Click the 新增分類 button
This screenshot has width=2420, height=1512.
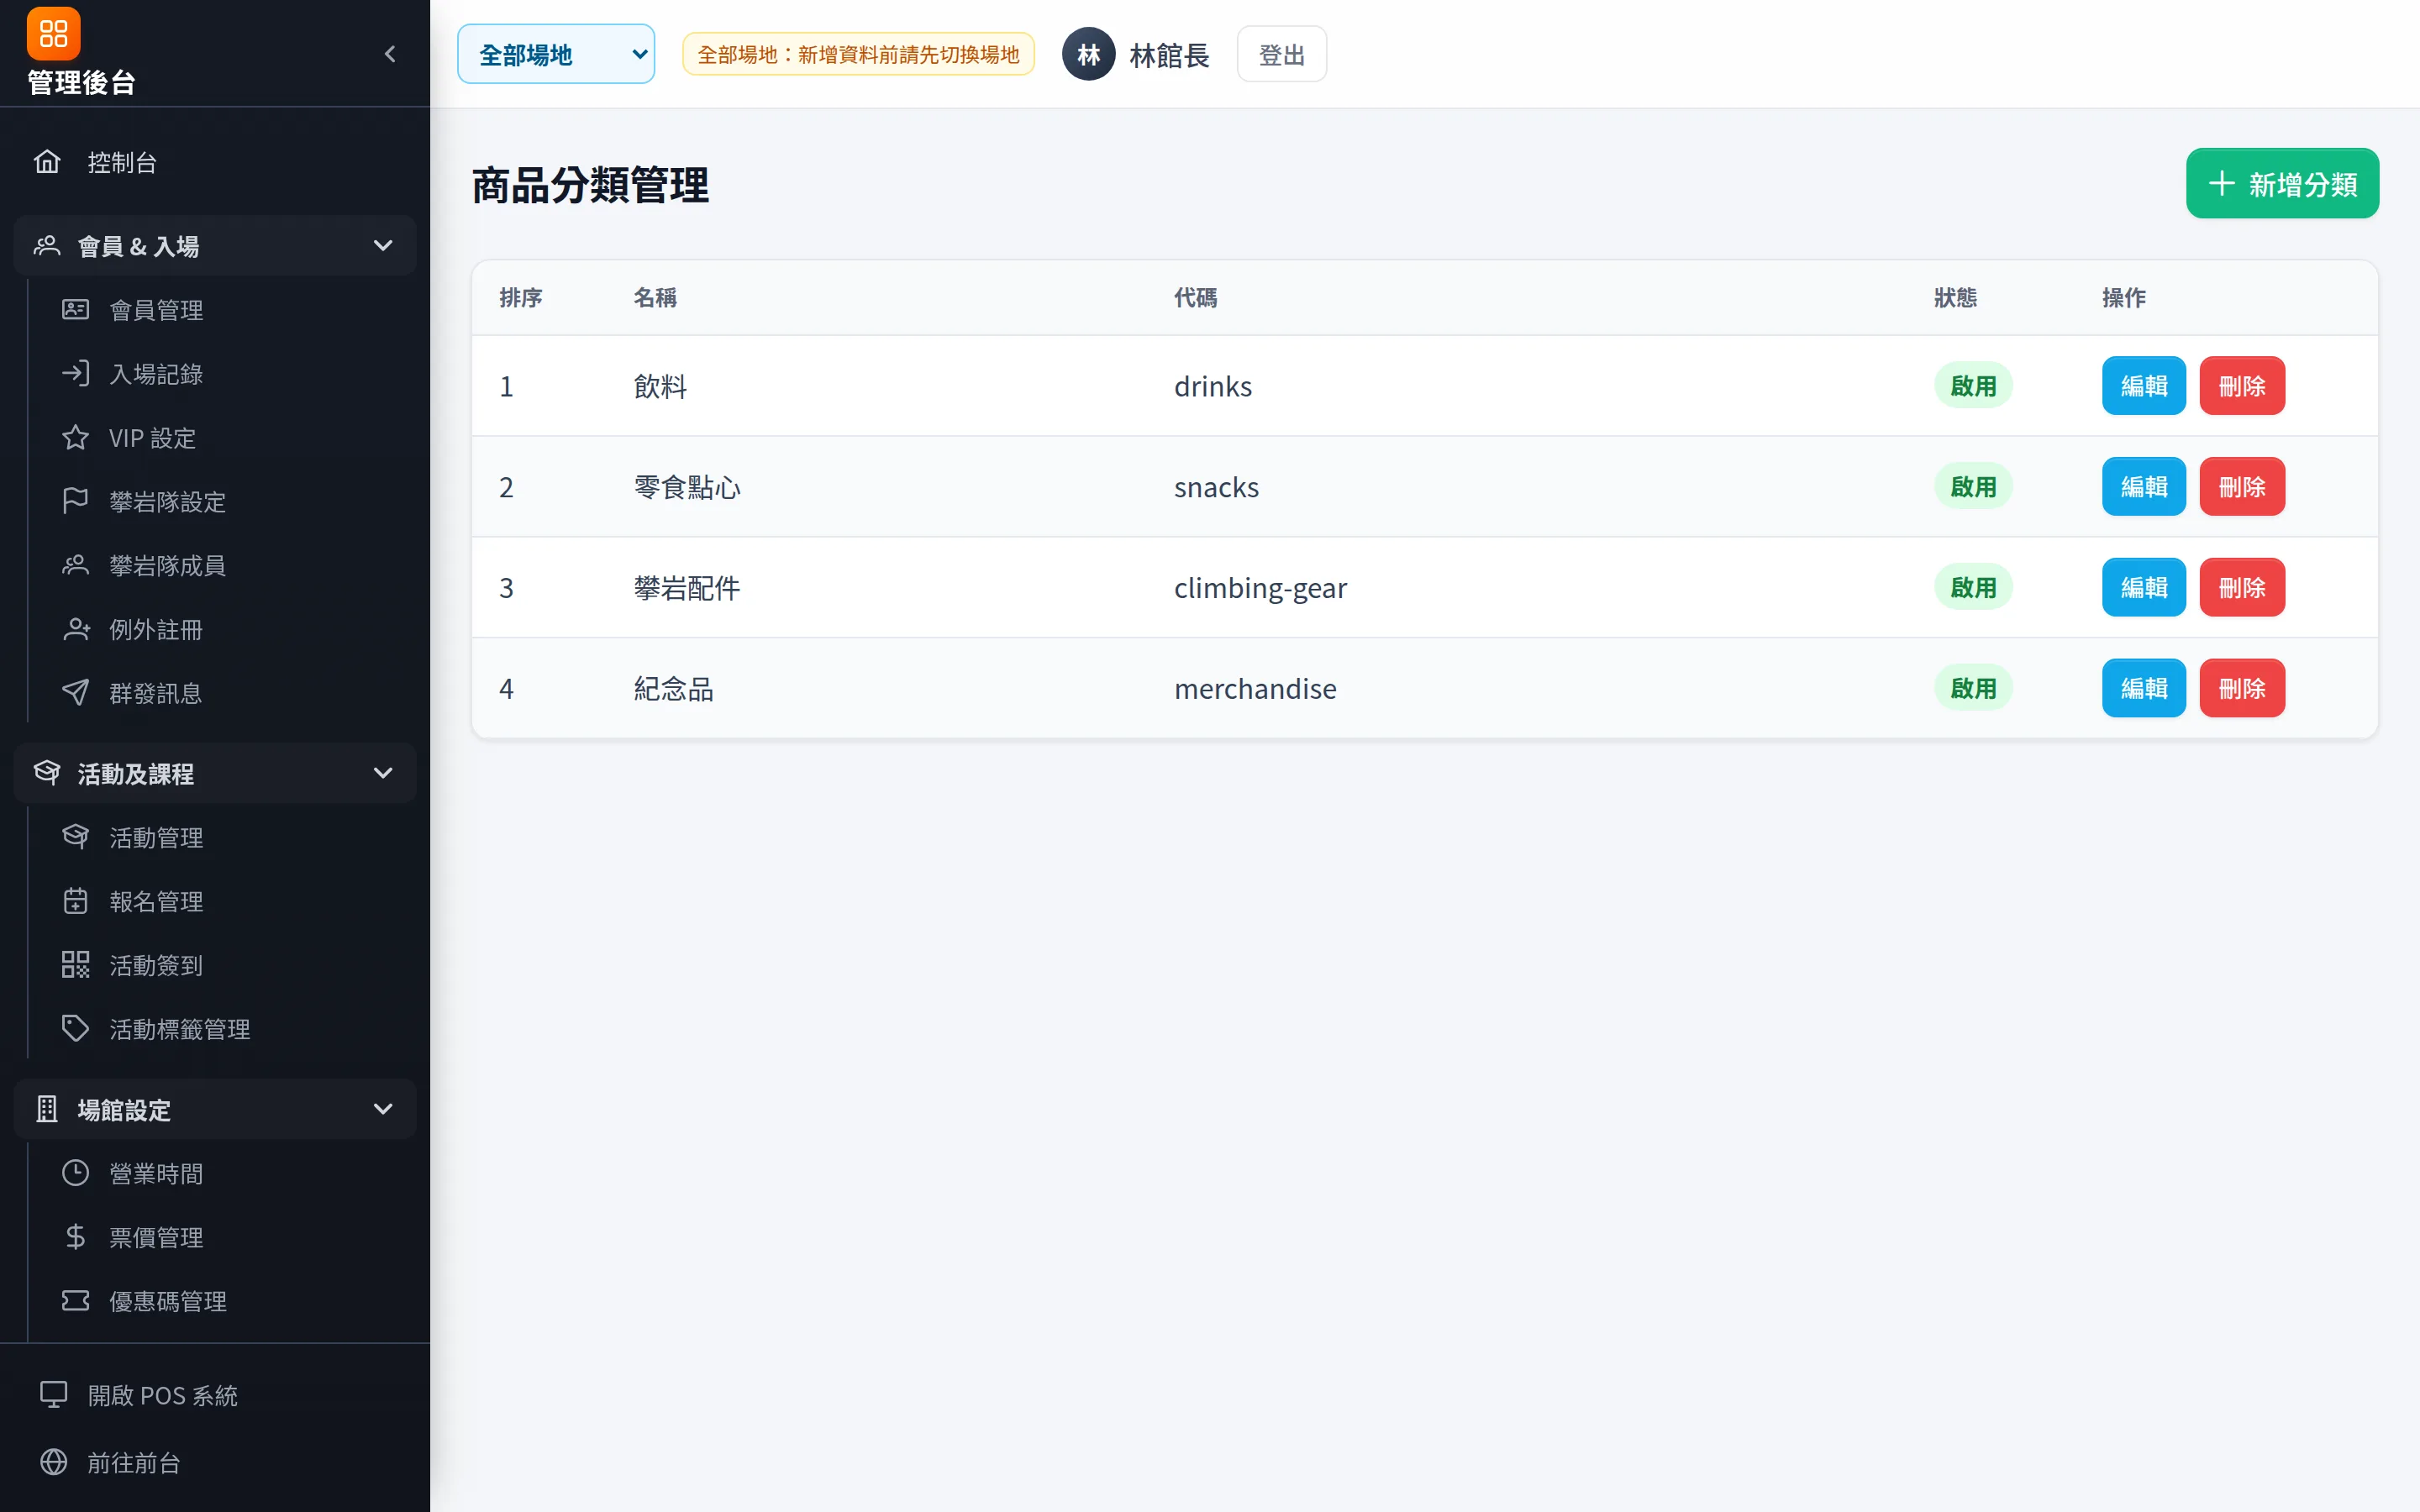click(2282, 184)
